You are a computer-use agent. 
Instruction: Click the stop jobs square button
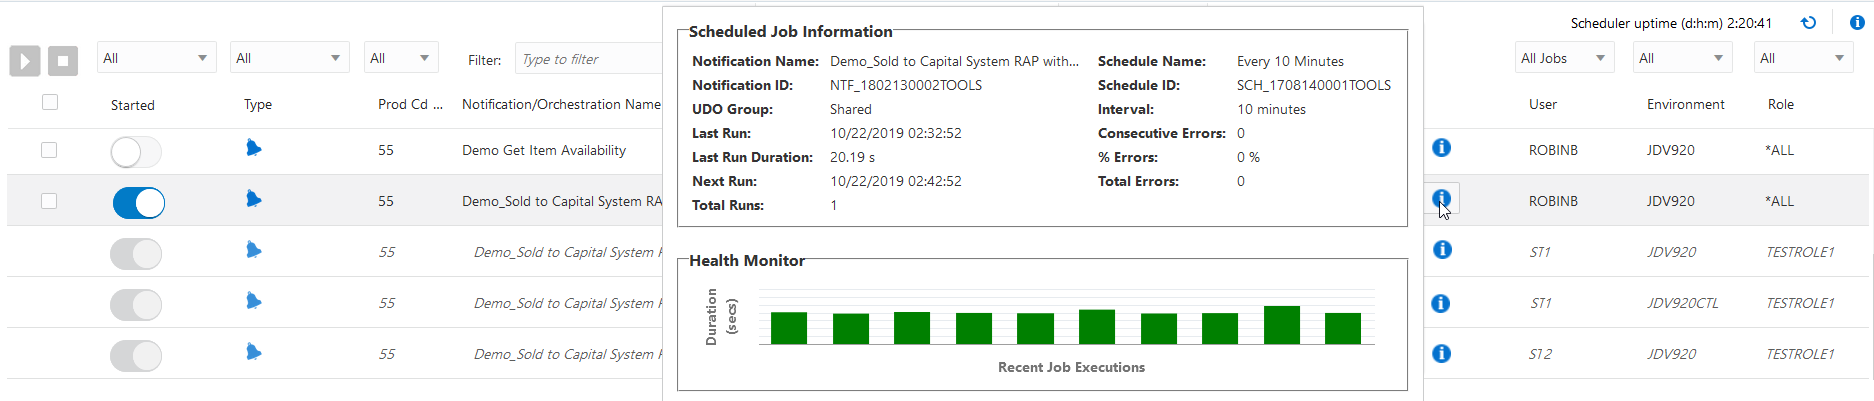click(63, 61)
